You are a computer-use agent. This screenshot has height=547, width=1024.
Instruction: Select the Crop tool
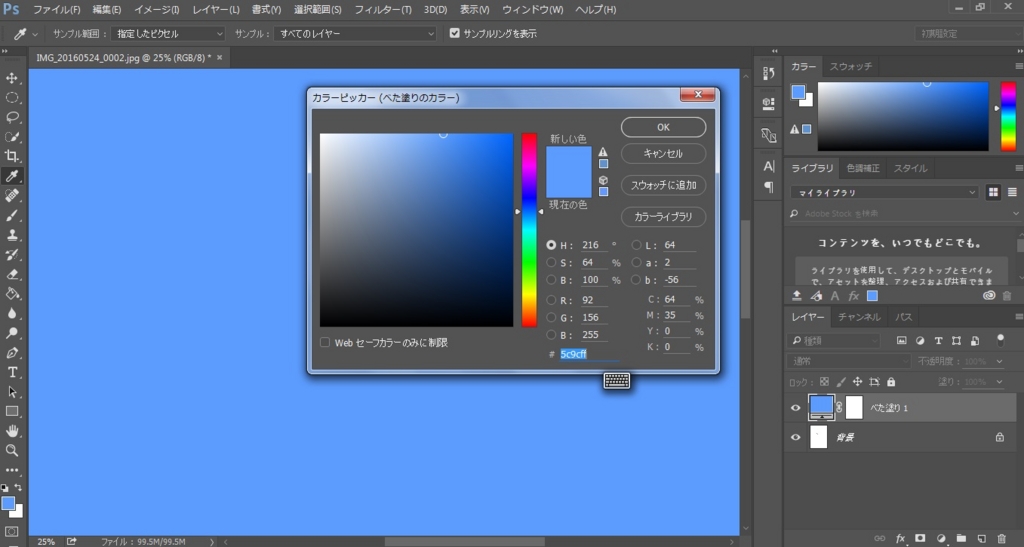coord(12,156)
